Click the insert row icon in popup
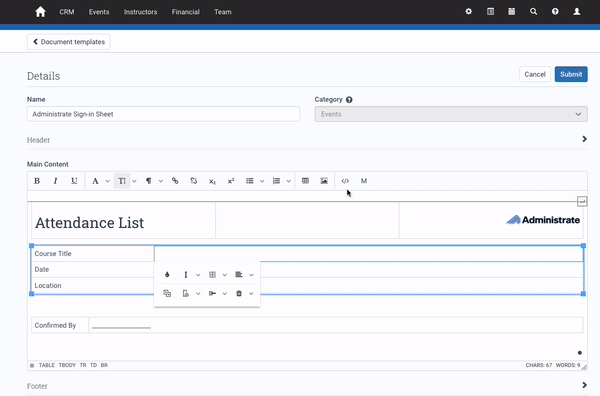The image size is (600, 396). click(186, 293)
